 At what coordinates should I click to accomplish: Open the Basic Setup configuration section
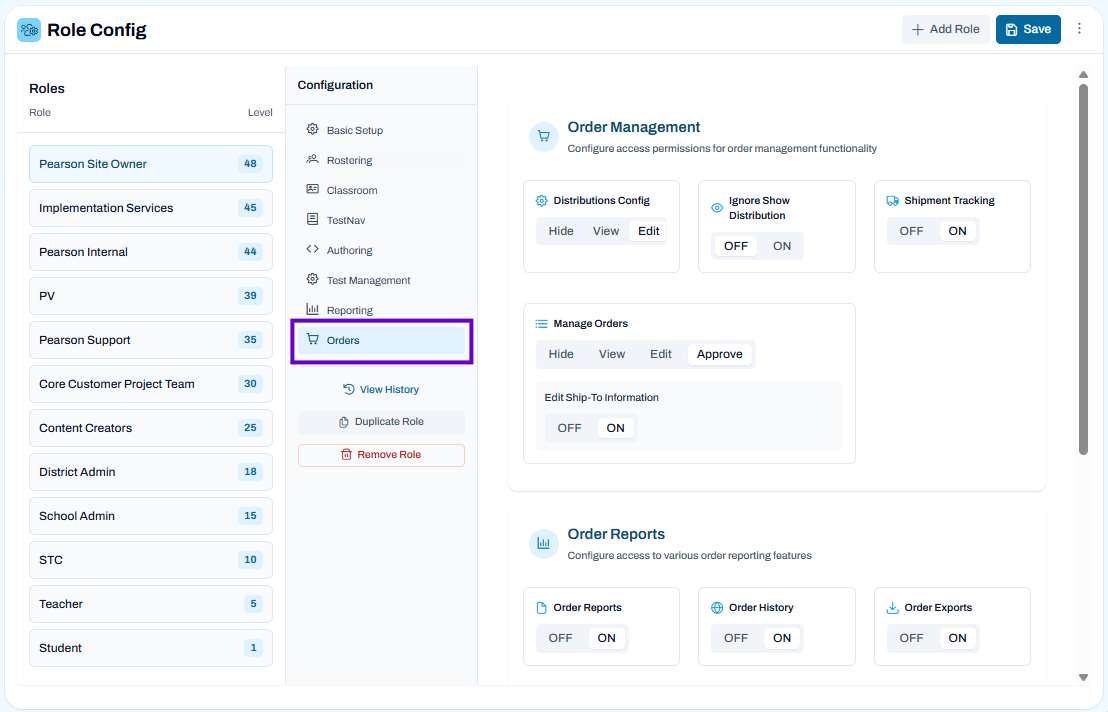point(382,130)
